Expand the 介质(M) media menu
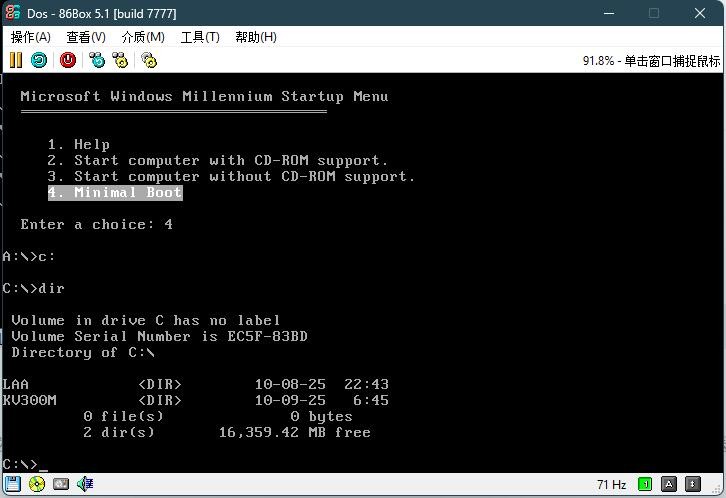Image resolution: width=726 pixels, height=498 pixels. [x=141, y=37]
